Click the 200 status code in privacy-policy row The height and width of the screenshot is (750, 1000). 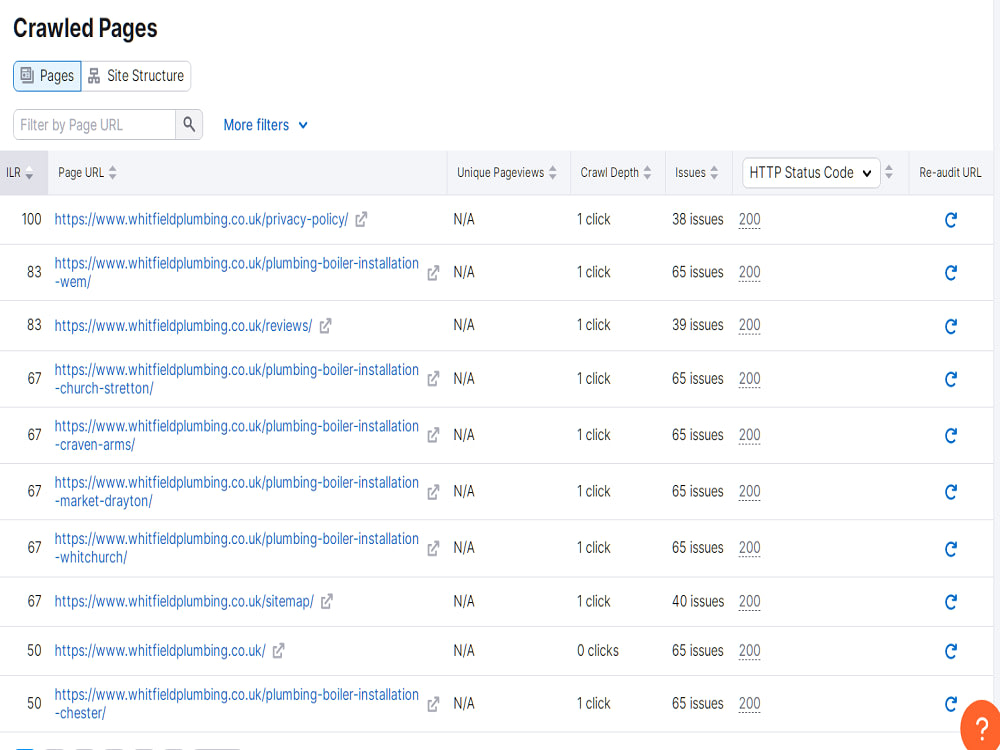click(x=749, y=220)
